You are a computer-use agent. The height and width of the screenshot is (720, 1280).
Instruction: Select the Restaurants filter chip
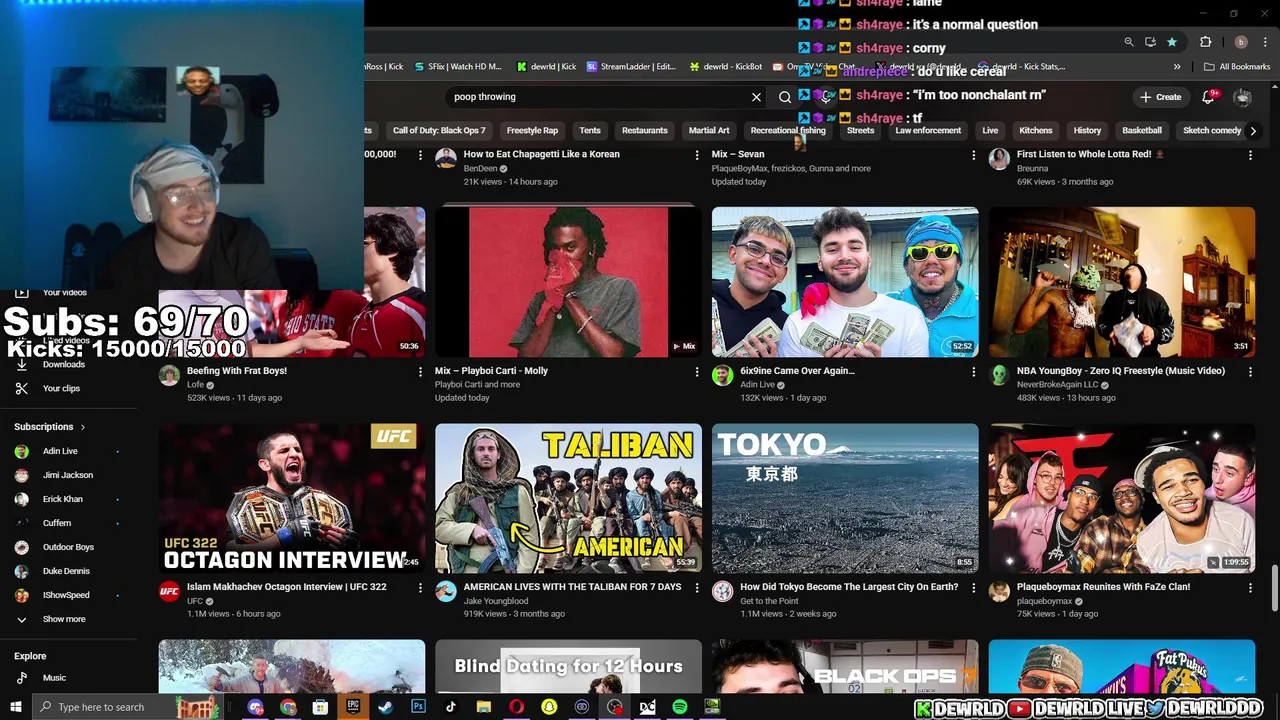(644, 130)
